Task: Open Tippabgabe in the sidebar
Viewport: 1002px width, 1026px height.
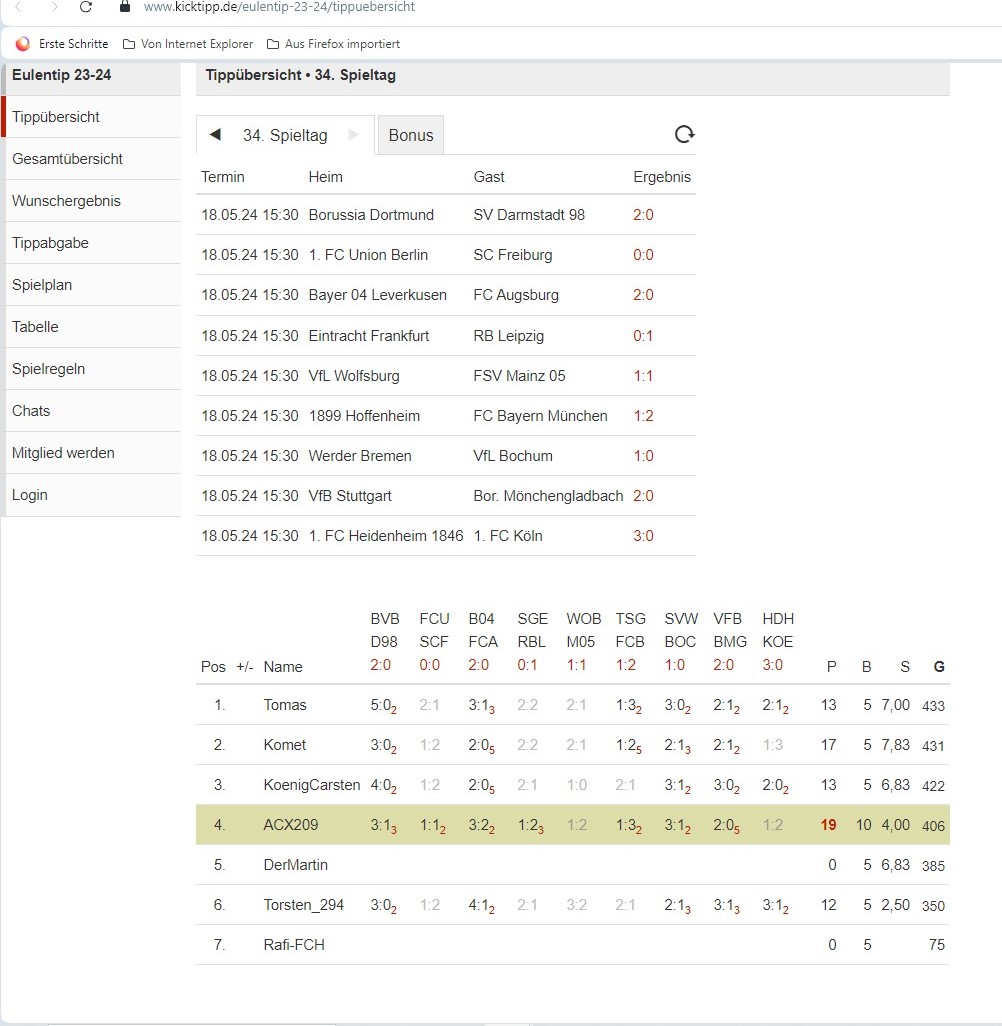Action: pos(93,243)
